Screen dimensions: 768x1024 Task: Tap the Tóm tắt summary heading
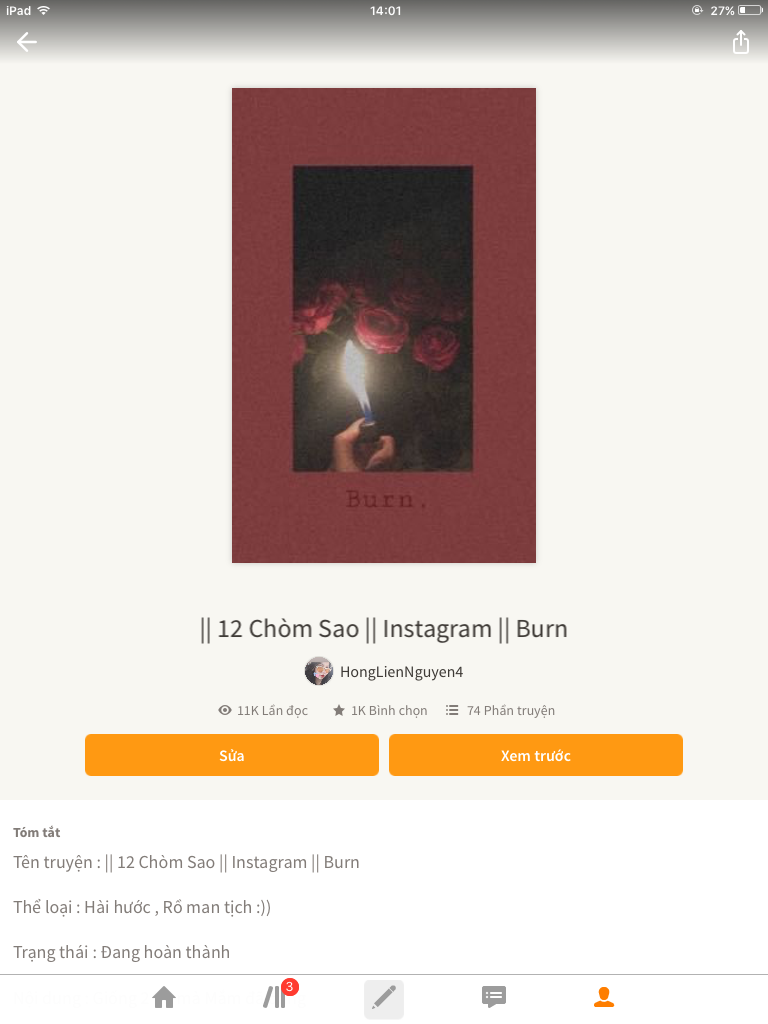pyautogui.click(x=37, y=832)
